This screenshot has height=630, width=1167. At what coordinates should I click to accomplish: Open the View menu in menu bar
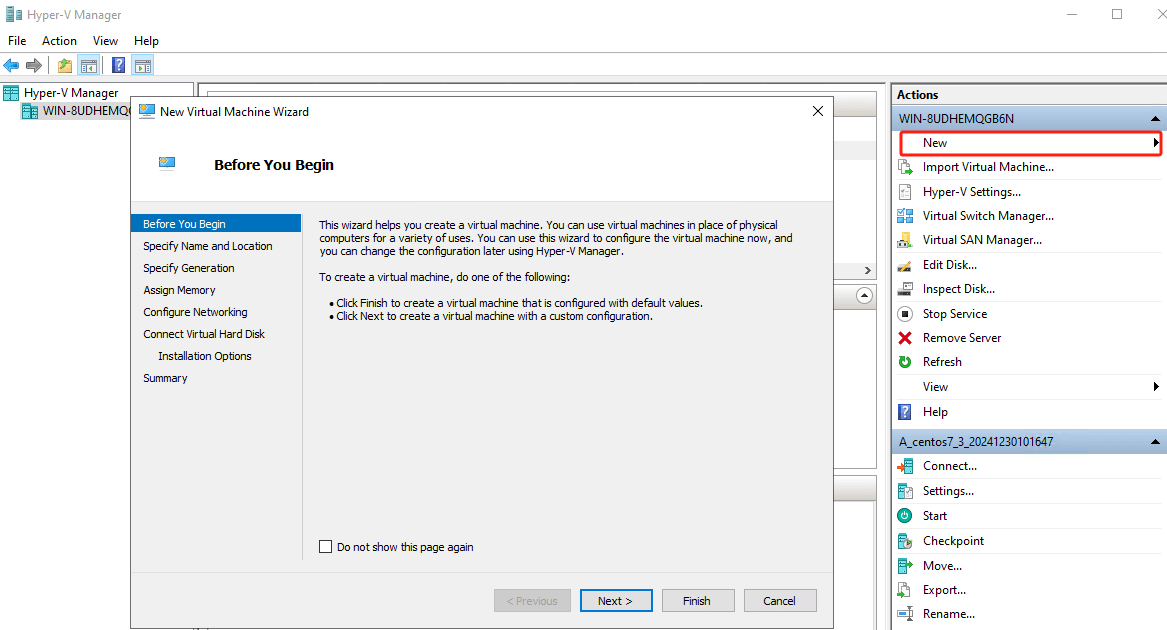[105, 41]
